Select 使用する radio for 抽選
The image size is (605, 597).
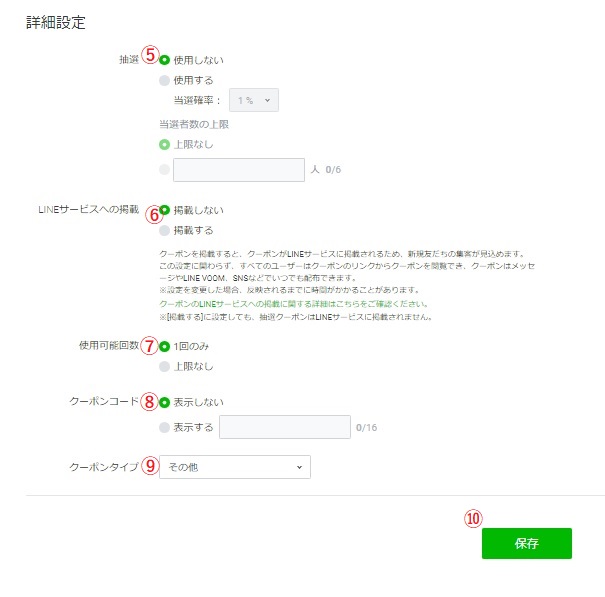point(164,80)
